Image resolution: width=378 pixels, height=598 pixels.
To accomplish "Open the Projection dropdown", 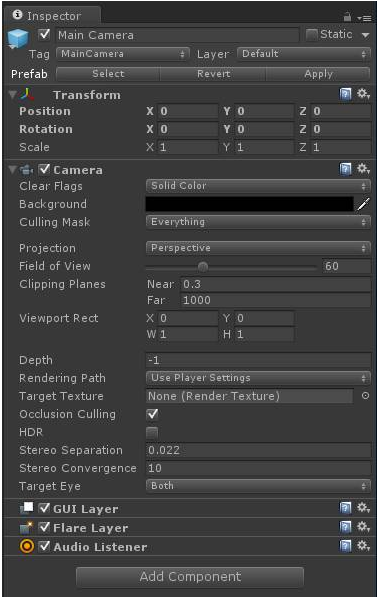I will [x=258, y=248].
